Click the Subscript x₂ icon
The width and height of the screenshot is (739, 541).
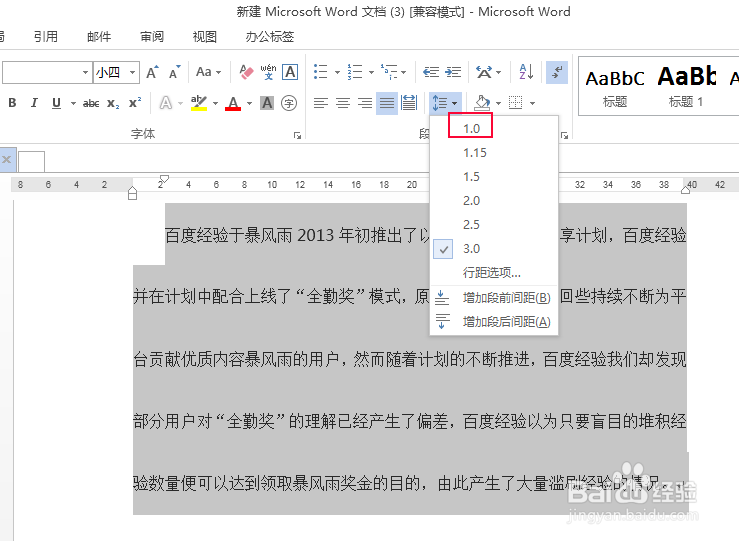113,103
